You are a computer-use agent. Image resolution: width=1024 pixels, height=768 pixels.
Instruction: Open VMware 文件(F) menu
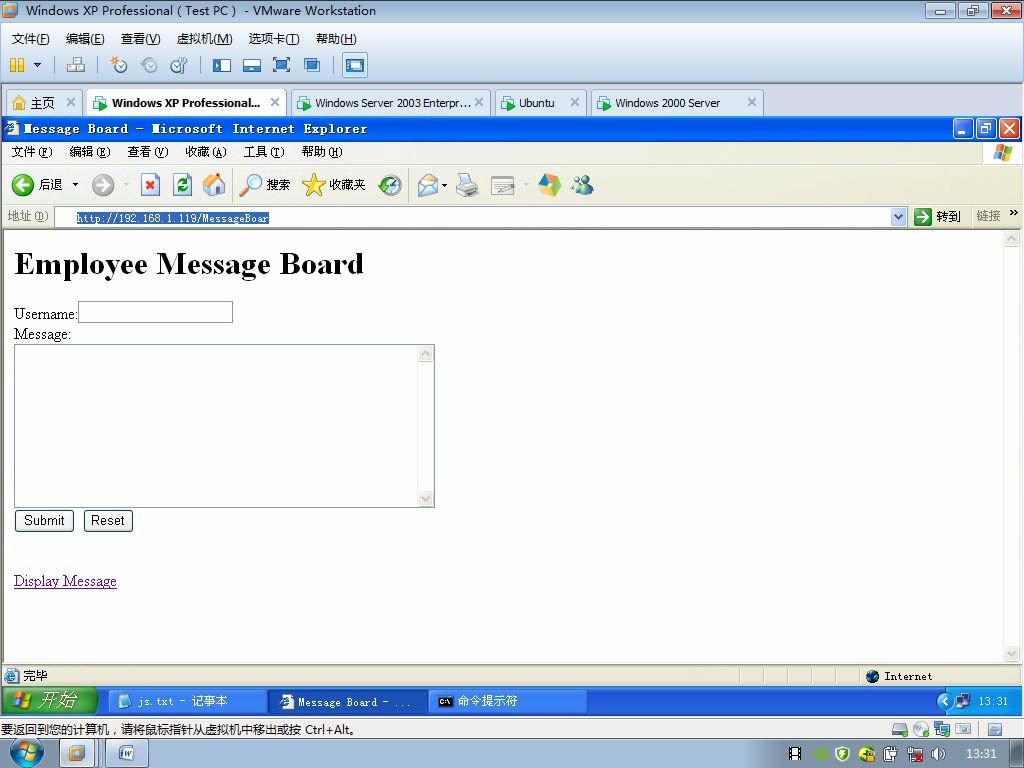coord(30,39)
